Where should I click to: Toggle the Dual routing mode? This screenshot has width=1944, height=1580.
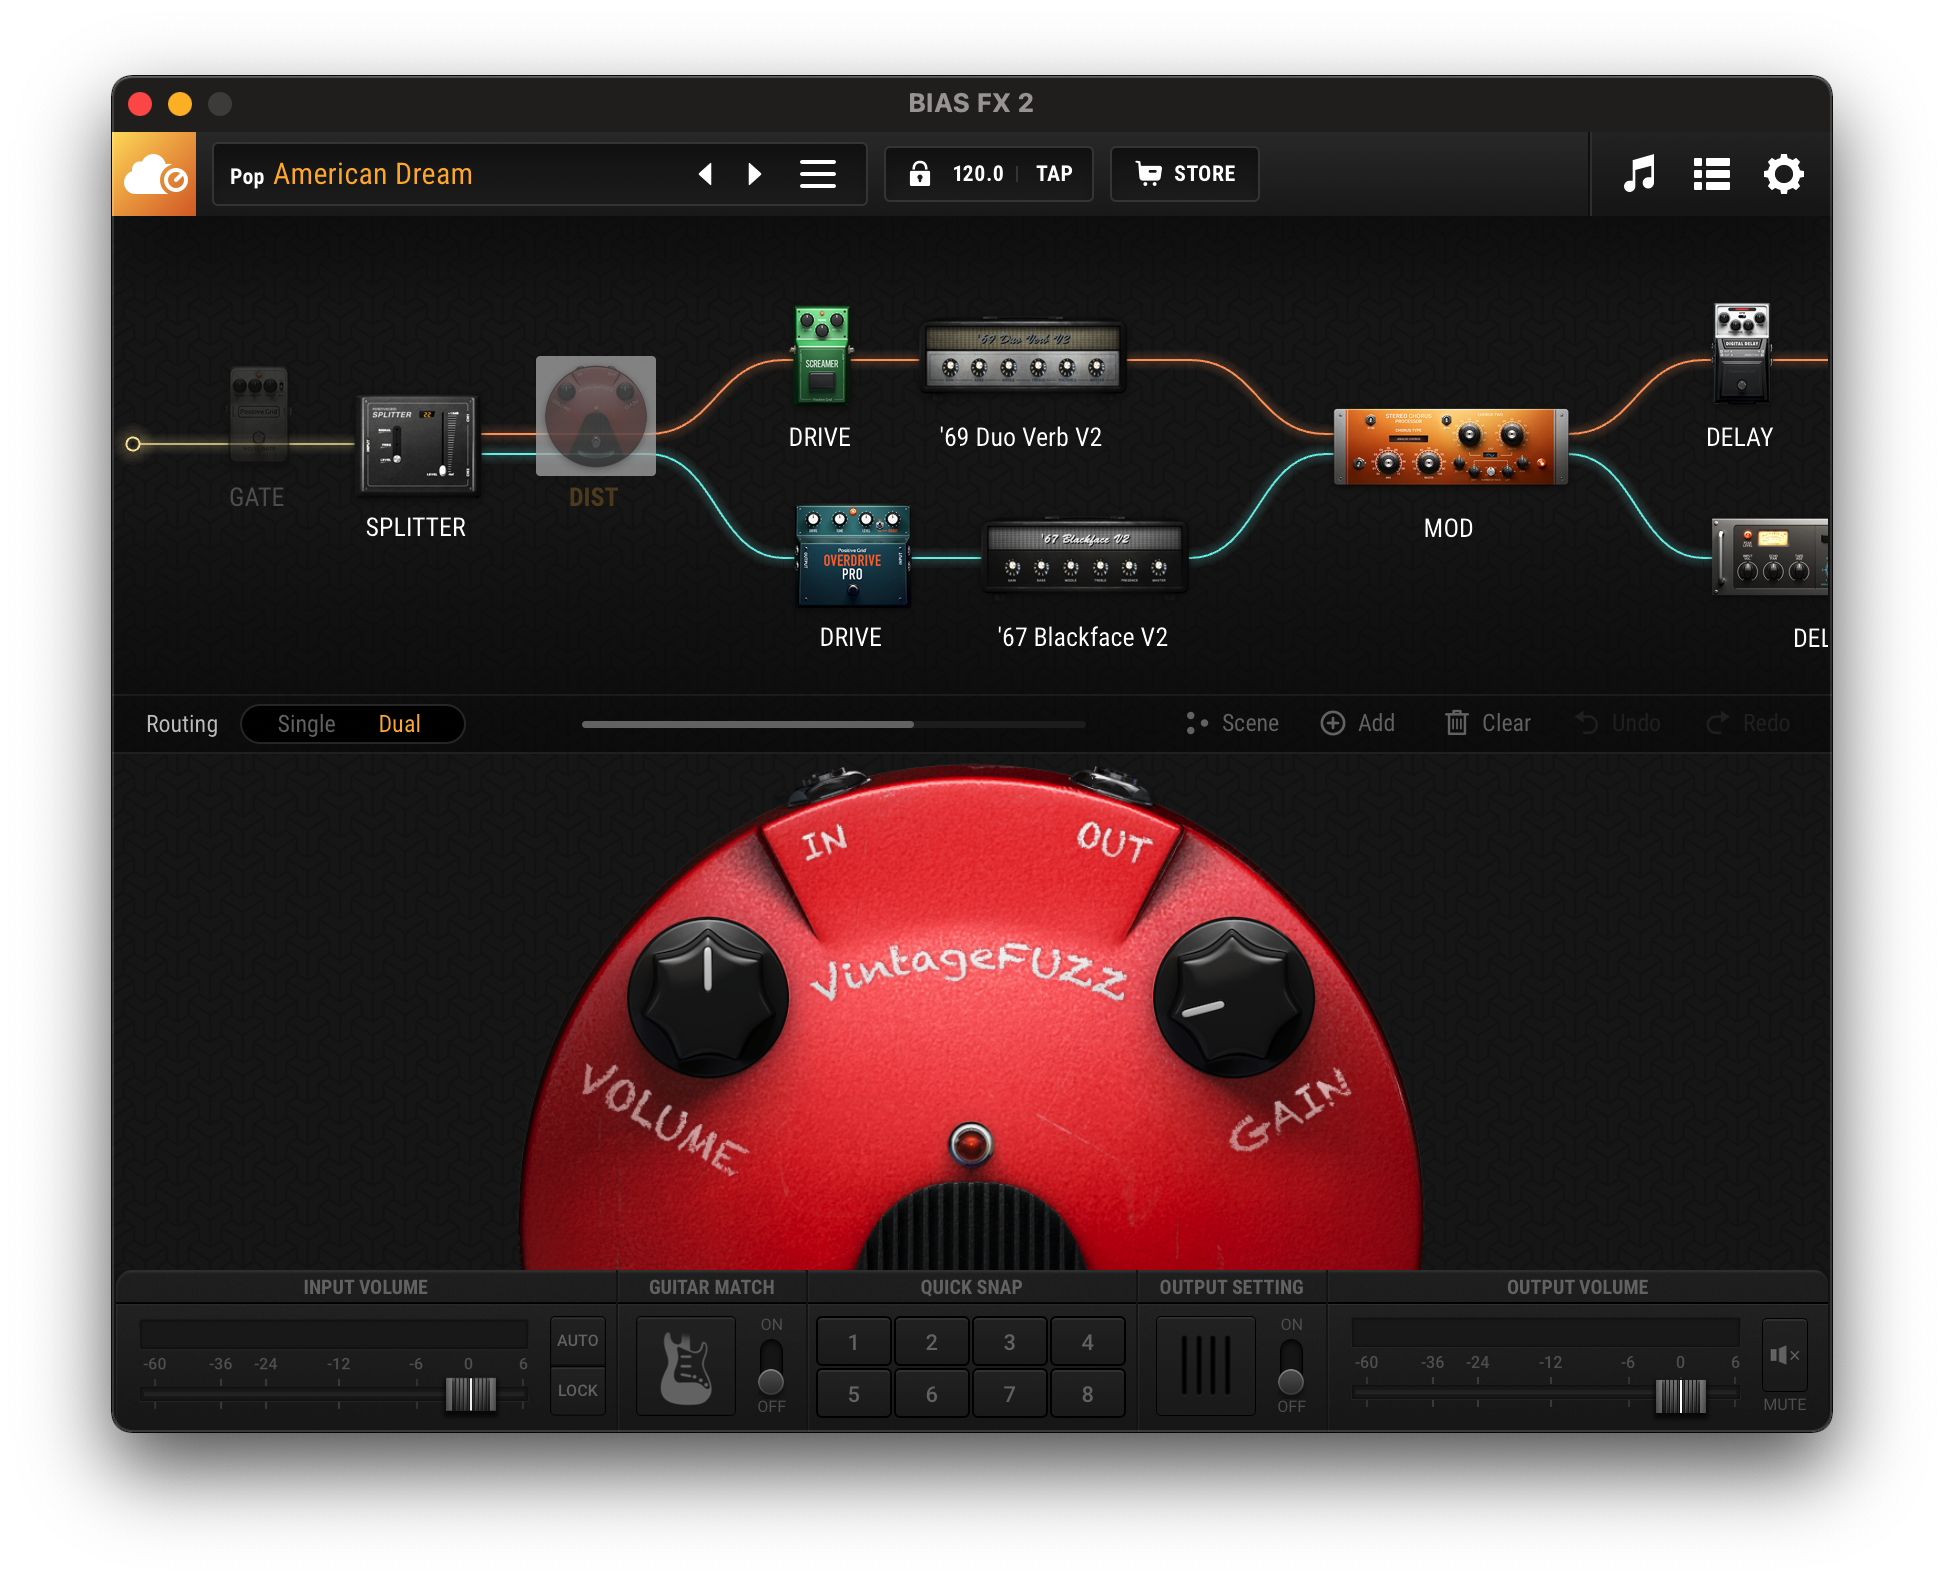click(400, 722)
